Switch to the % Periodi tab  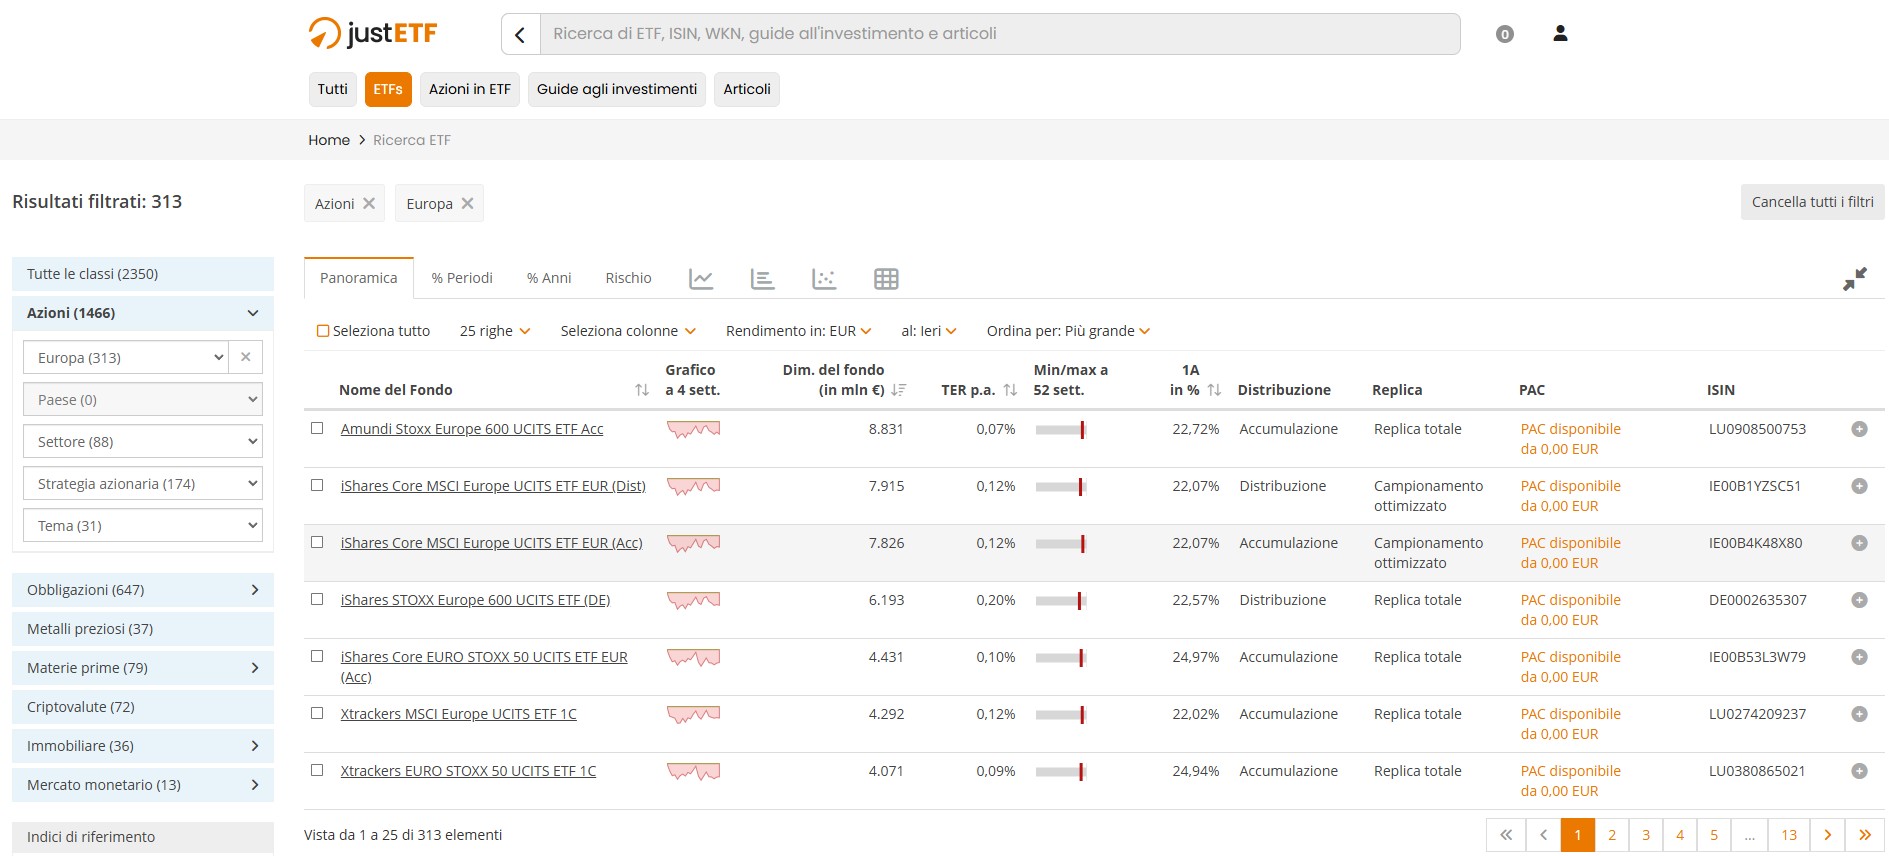tap(462, 278)
